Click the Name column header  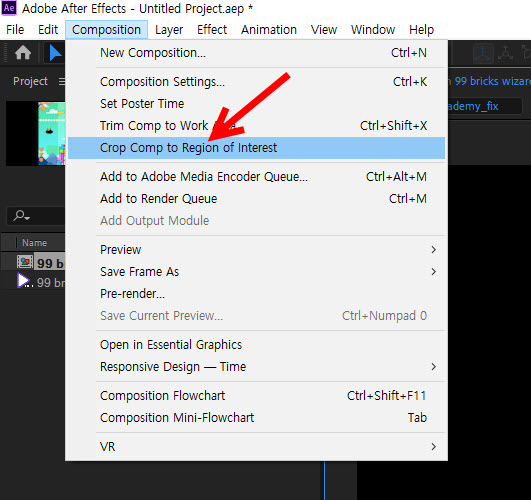pos(34,243)
